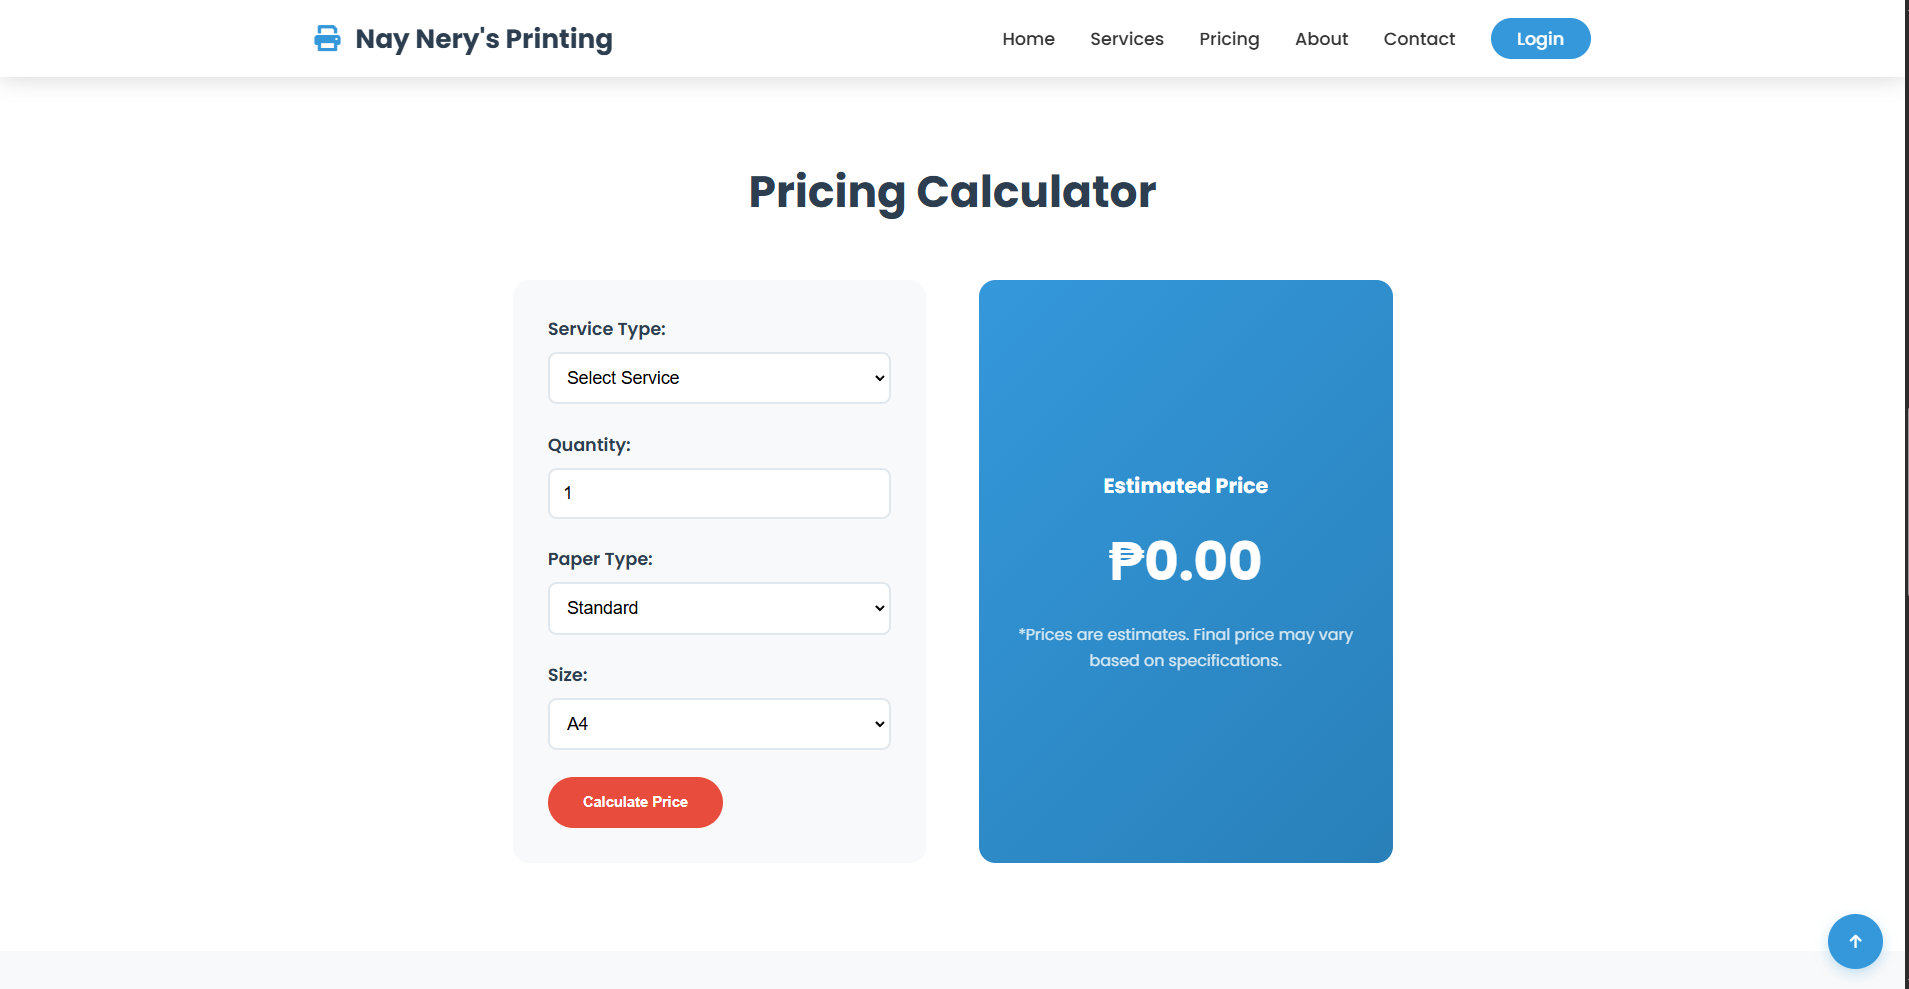1909x989 pixels.
Task: Click the scroll-to-top arrow button
Action: [1855, 941]
